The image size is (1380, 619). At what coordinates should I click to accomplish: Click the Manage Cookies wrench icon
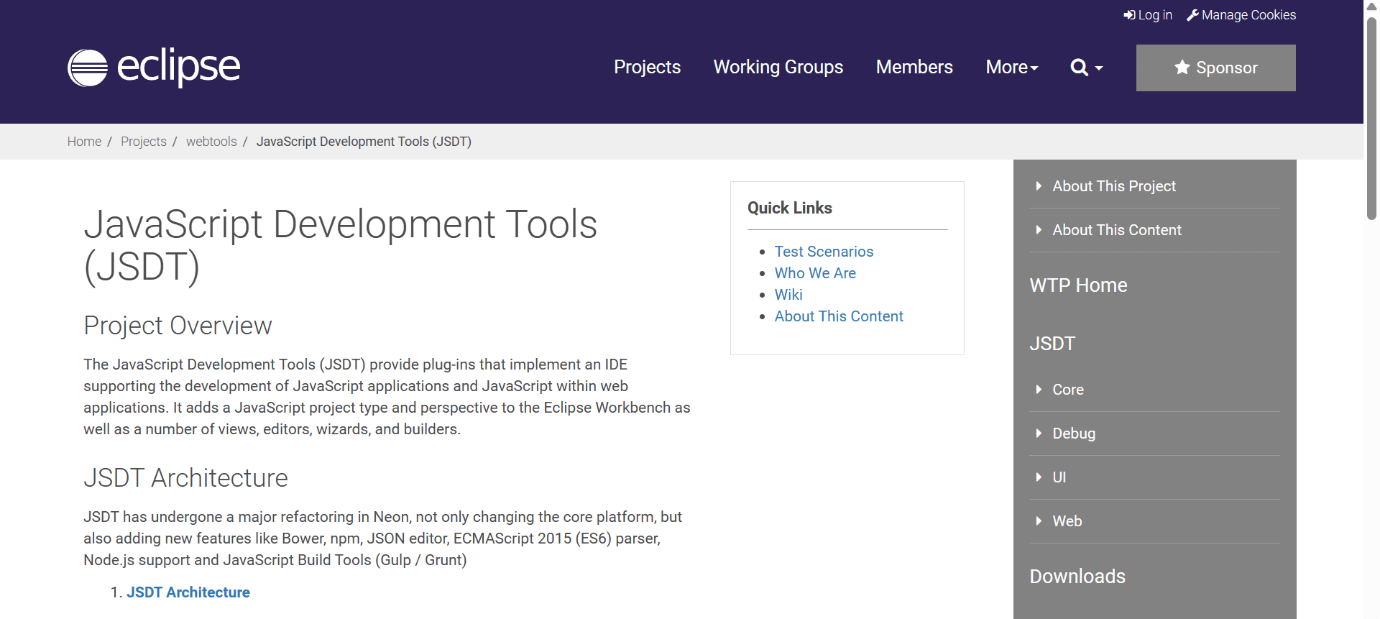(x=1192, y=15)
